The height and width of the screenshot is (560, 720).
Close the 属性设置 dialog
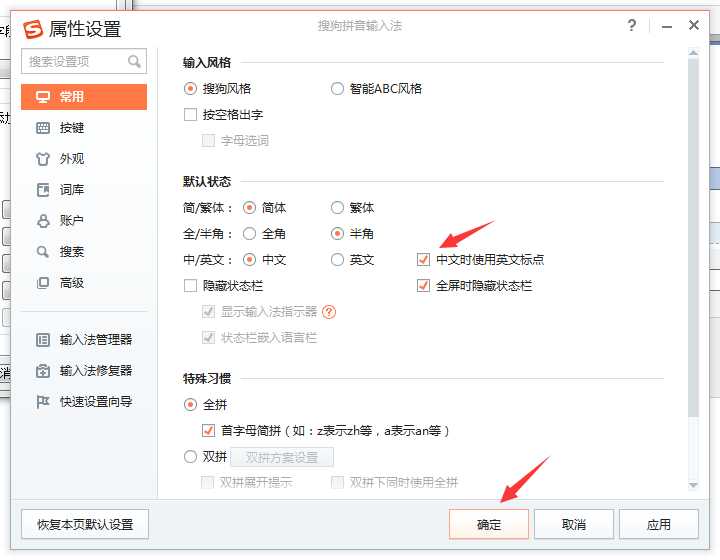click(694, 25)
